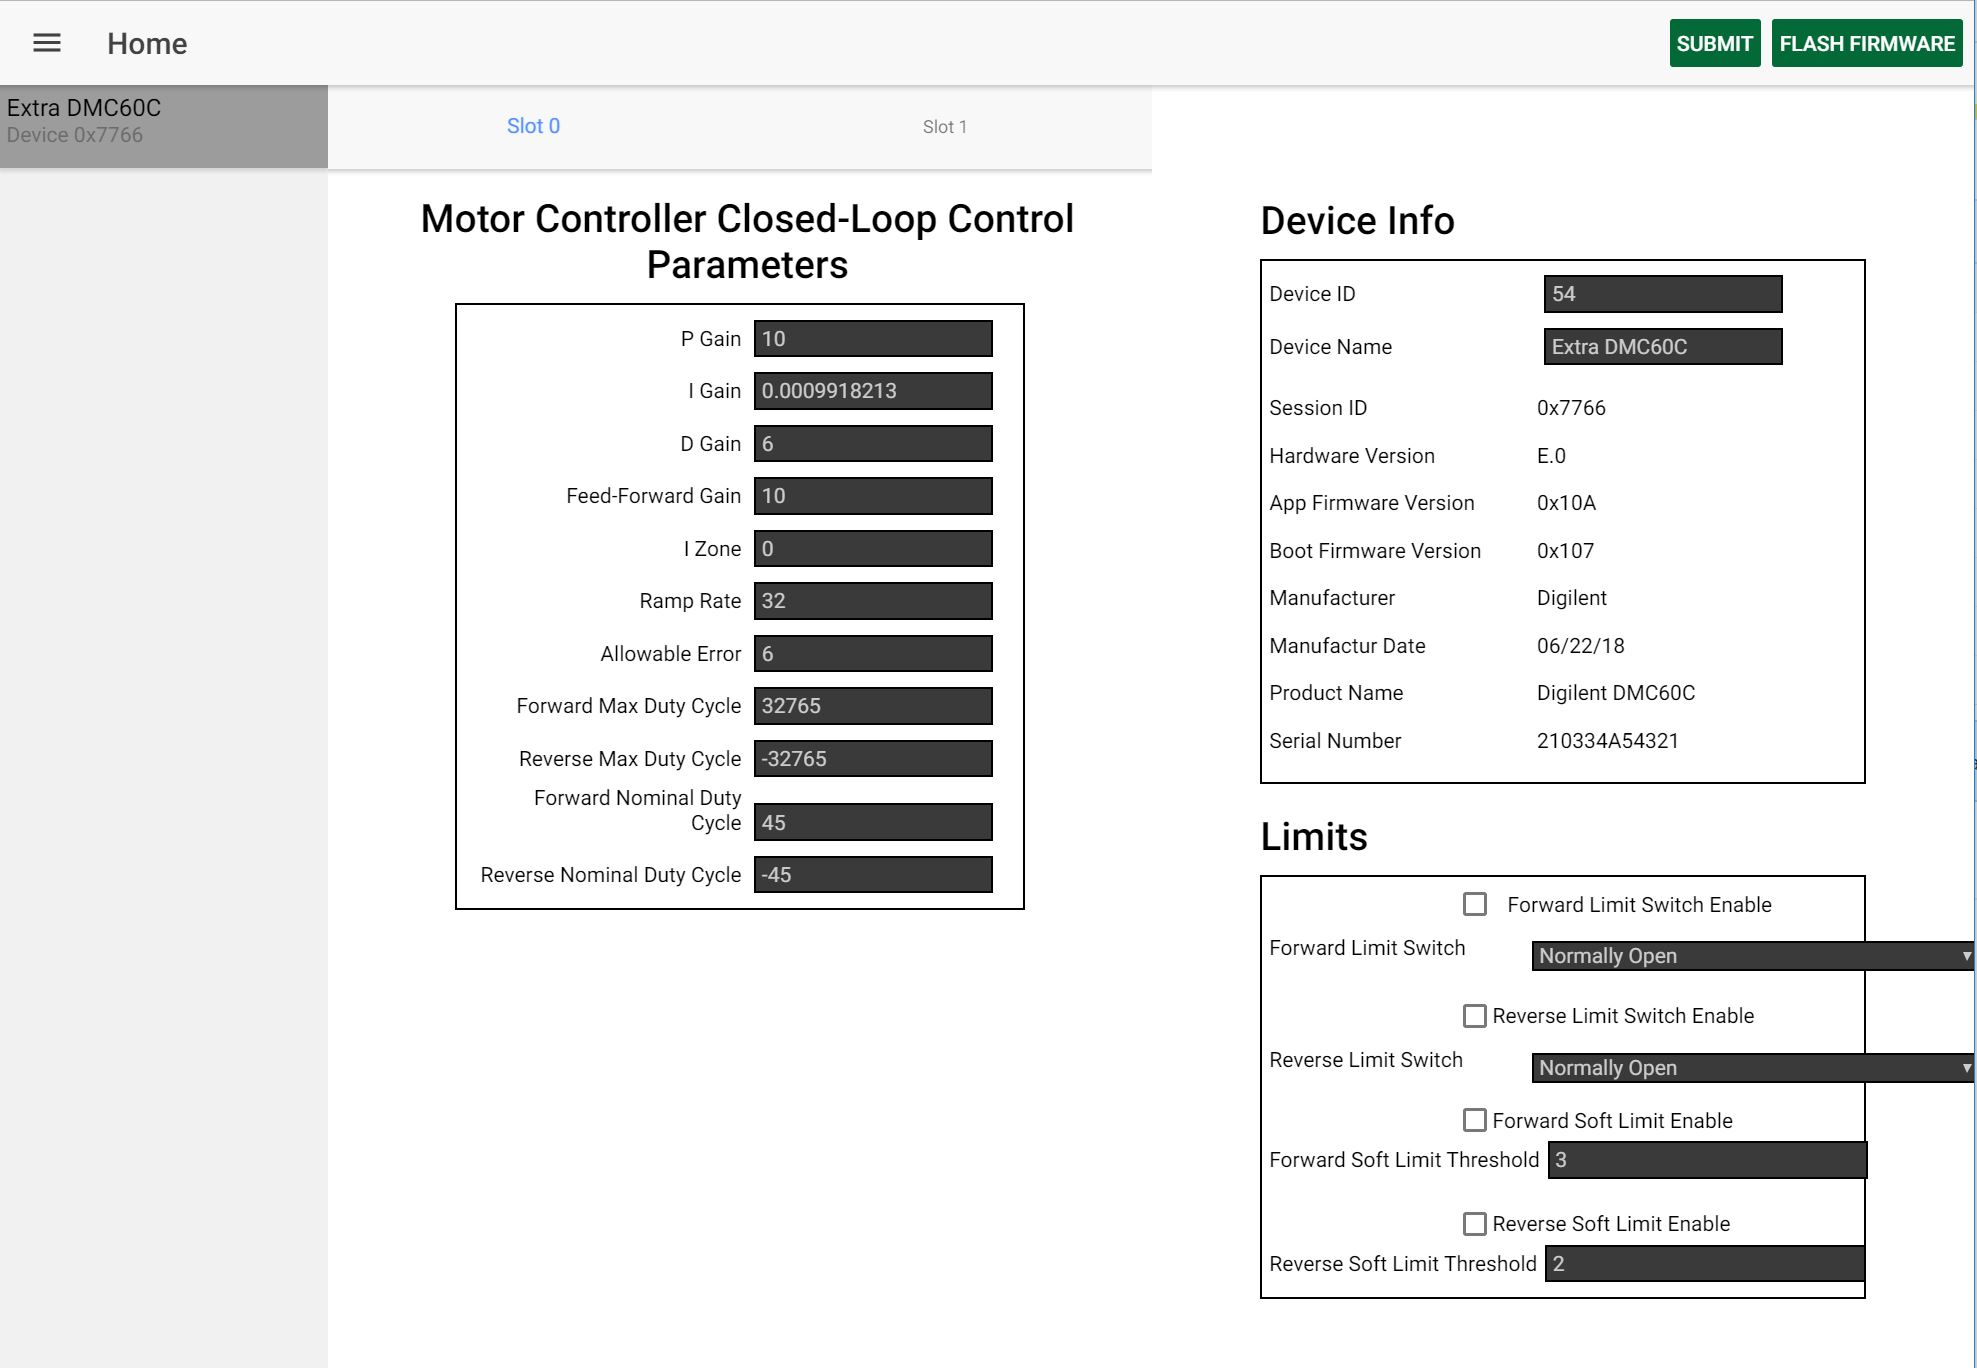Select the Extra DMC60C device entry
1977x1368 pixels.
tap(164, 126)
